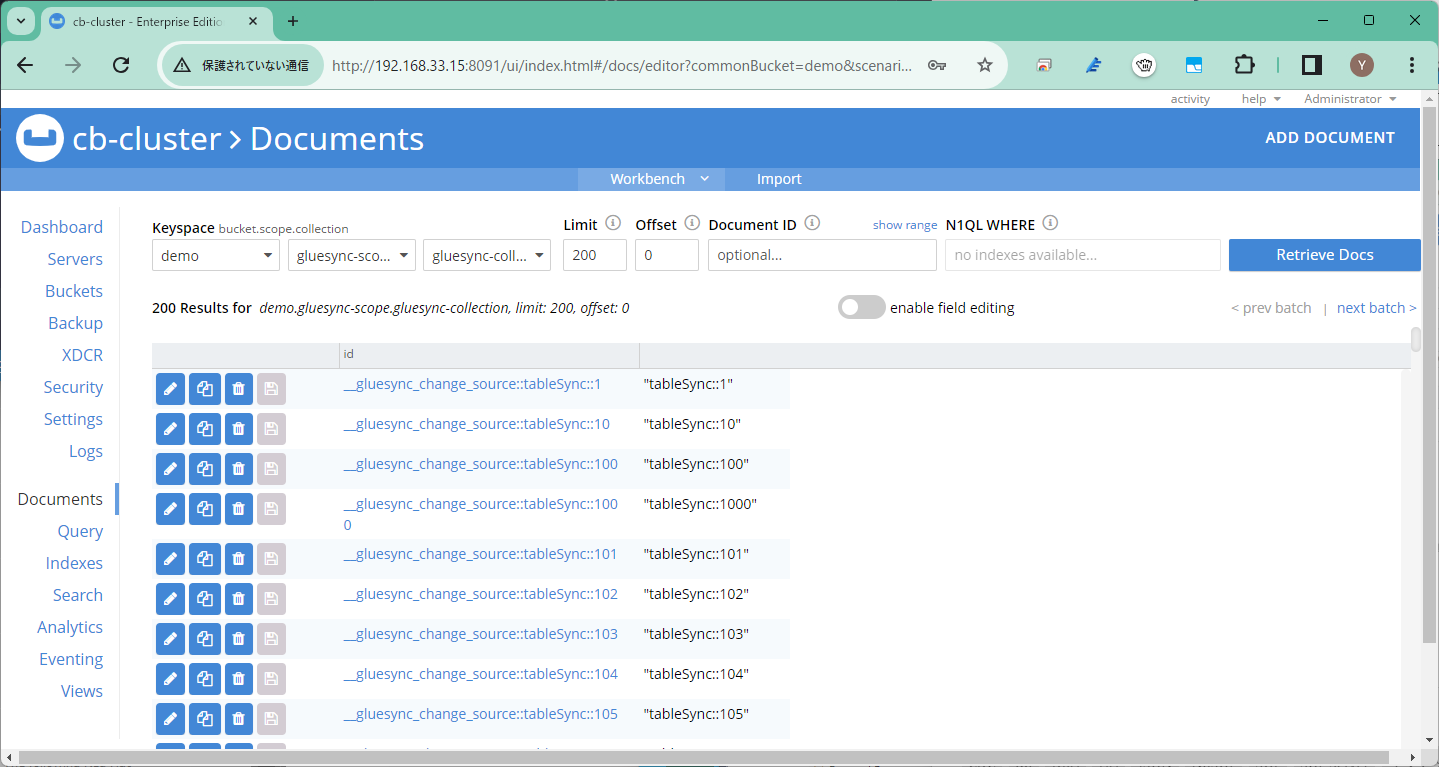Reload the page with browser refresh icon
The image size is (1439, 767).
(x=121, y=65)
